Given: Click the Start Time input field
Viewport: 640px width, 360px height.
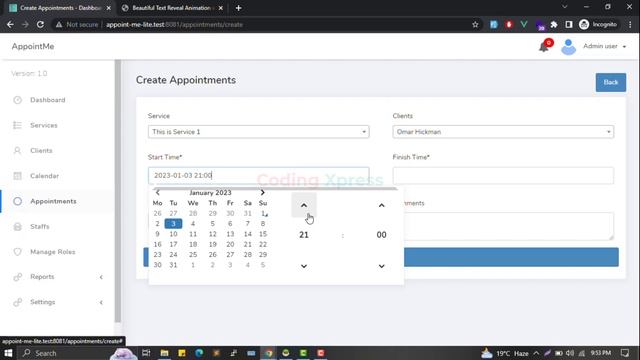Looking at the screenshot, I should pos(258,176).
